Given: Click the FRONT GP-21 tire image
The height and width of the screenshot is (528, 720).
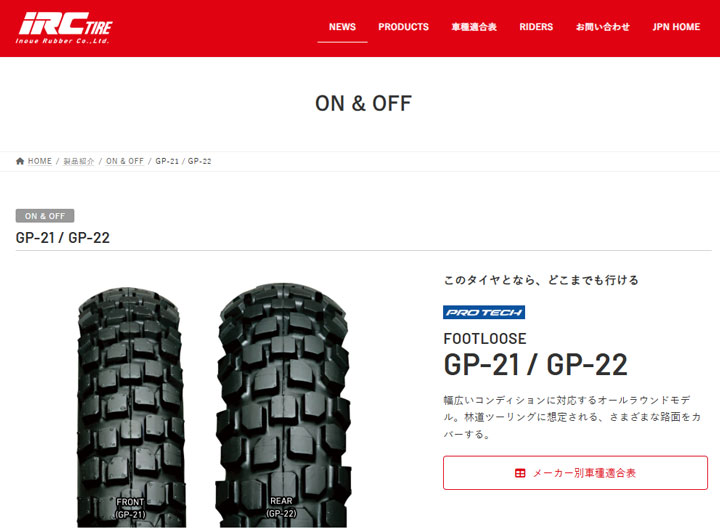Looking at the screenshot, I should (x=131, y=408).
